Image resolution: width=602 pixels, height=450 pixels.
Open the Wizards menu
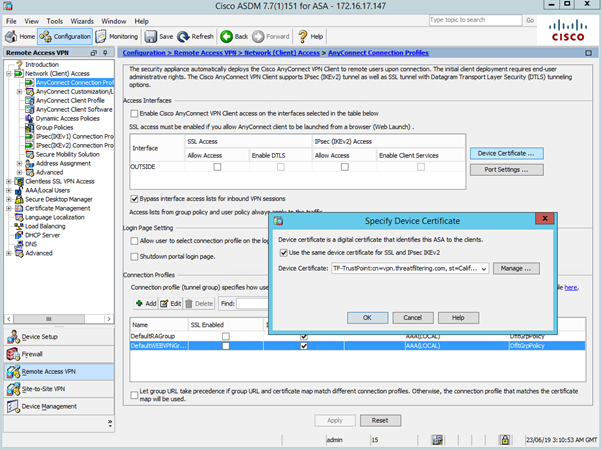click(81, 20)
